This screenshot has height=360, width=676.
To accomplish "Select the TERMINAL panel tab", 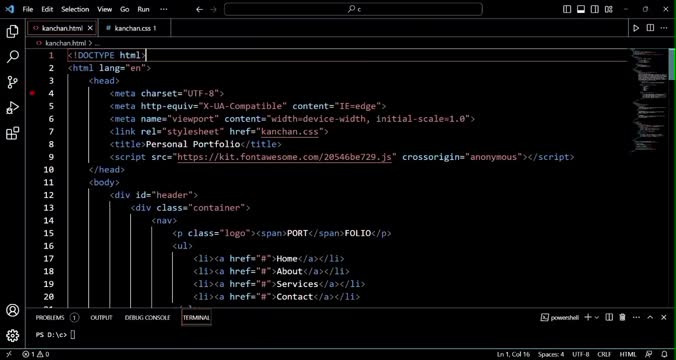I will pos(196,318).
